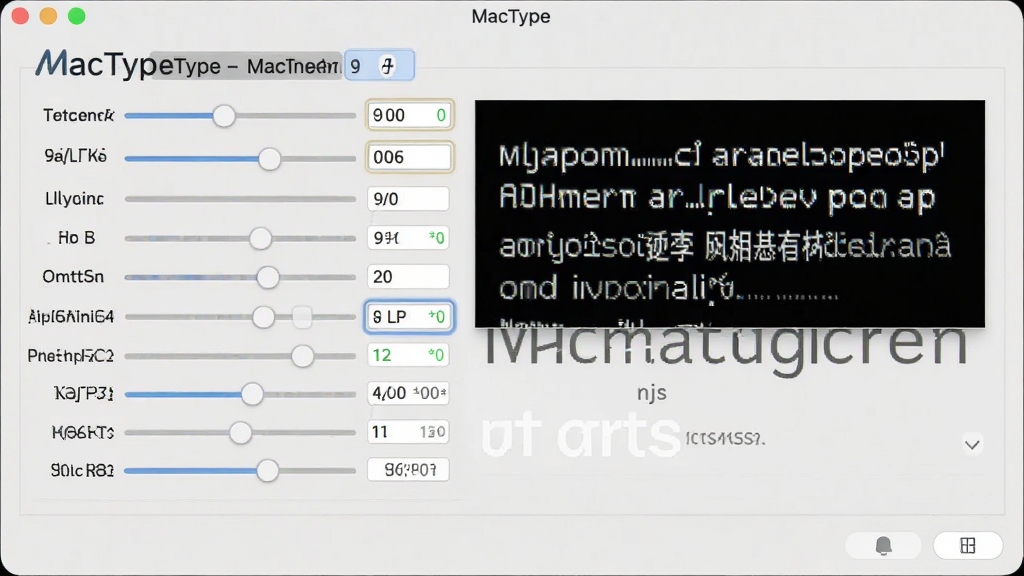This screenshot has width=1024, height=576.
Task: Click the black font preview panel
Action: 729,214
